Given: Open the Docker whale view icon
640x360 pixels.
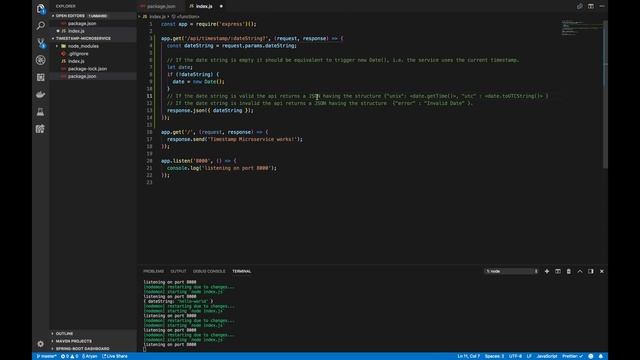Looking at the screenshot, I should coord(40,94).
